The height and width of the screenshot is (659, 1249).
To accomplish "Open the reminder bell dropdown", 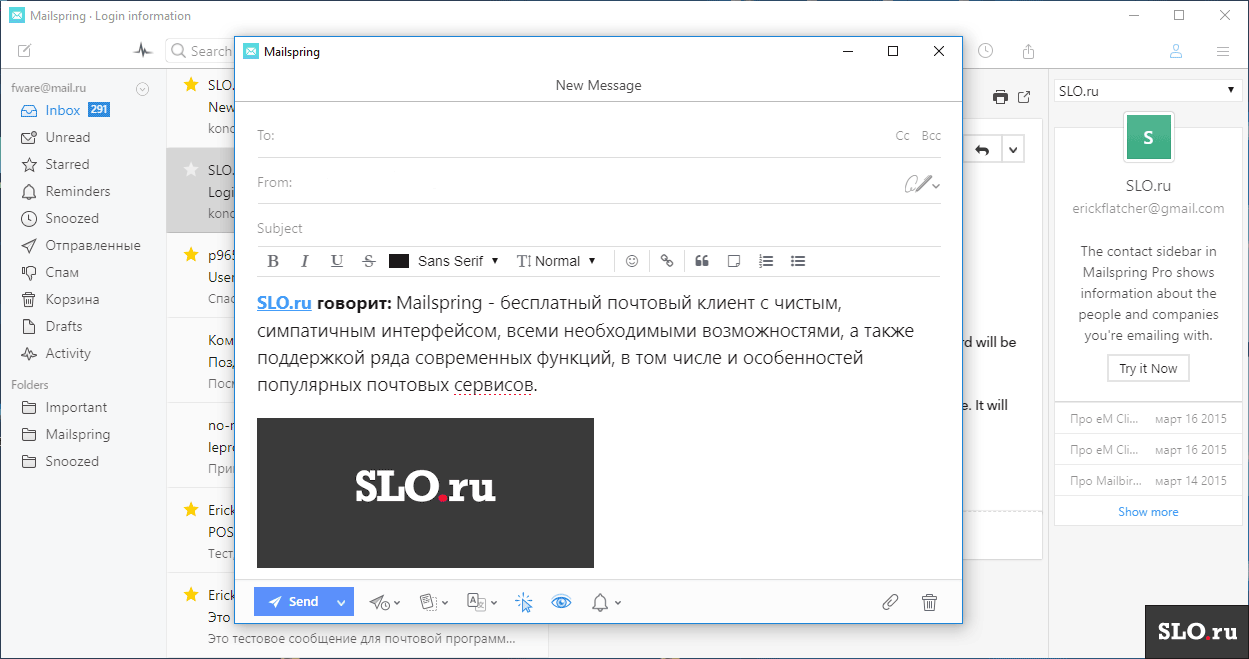I will pyautogui.click(x=607, y=602).
